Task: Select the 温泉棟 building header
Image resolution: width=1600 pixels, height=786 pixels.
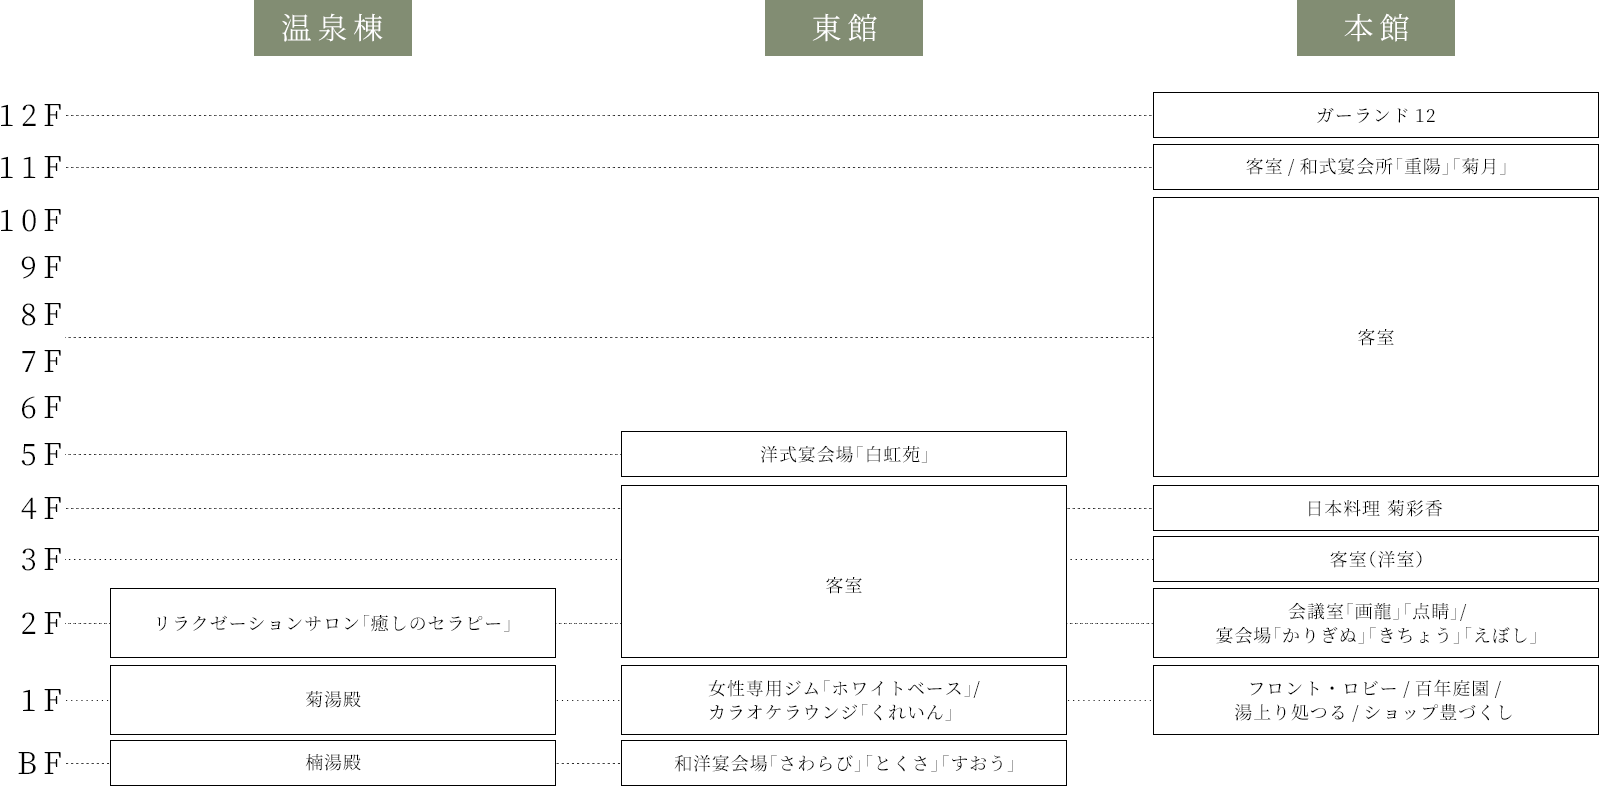Action: pyautogui.click(x=332, y=28)
